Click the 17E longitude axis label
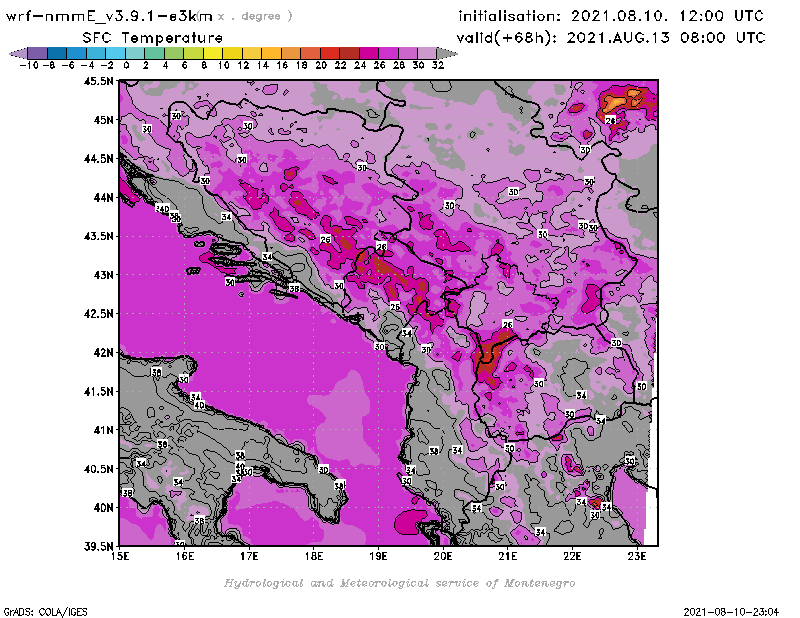Image resolution: width=800 pixels, height=618 pixels. point(249,556)
